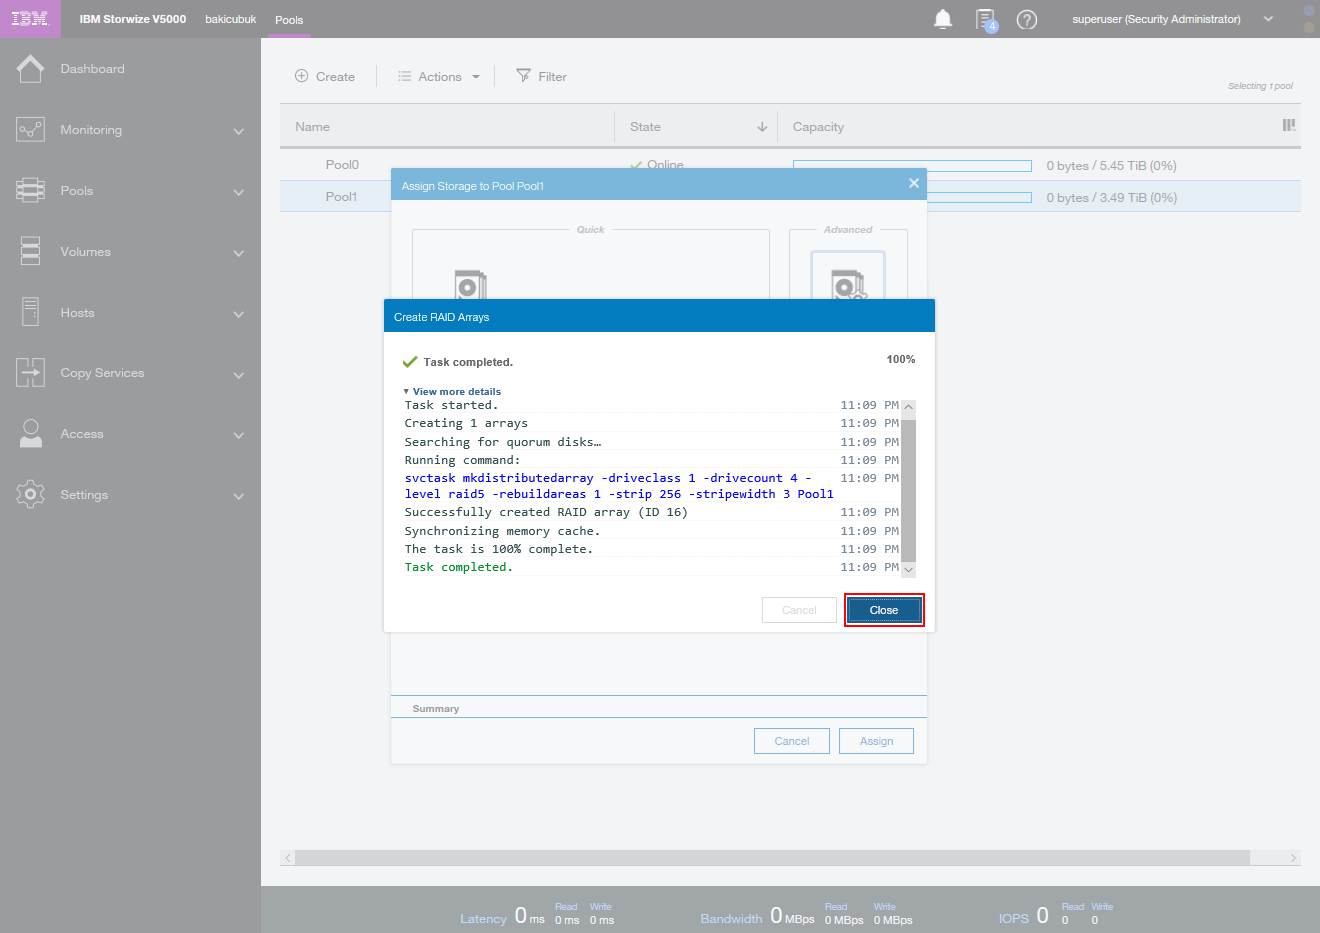Click the IOPS performance indicator
Image resolution: width=1320 pixels, height=933 pixels.
click(1056, 915)
